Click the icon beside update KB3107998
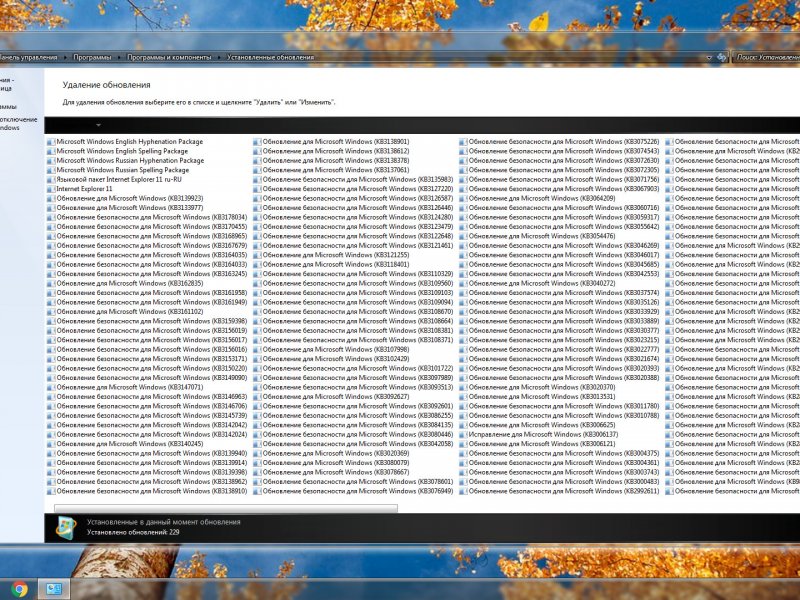800x600 pixels. [257, 349]
